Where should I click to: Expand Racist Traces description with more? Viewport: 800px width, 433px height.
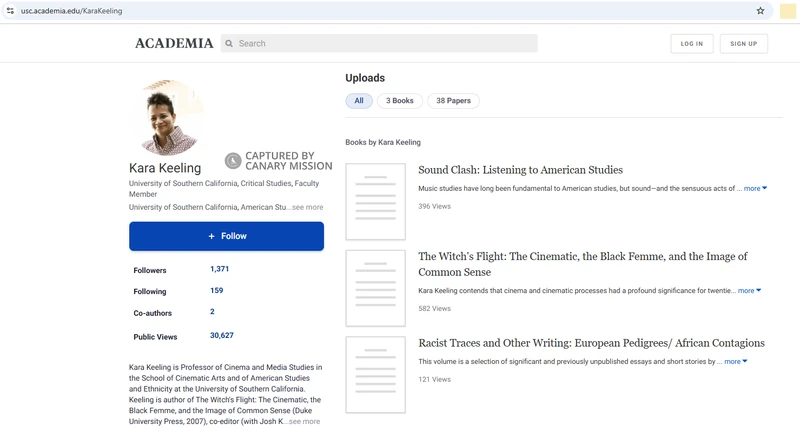pos(735,361)
